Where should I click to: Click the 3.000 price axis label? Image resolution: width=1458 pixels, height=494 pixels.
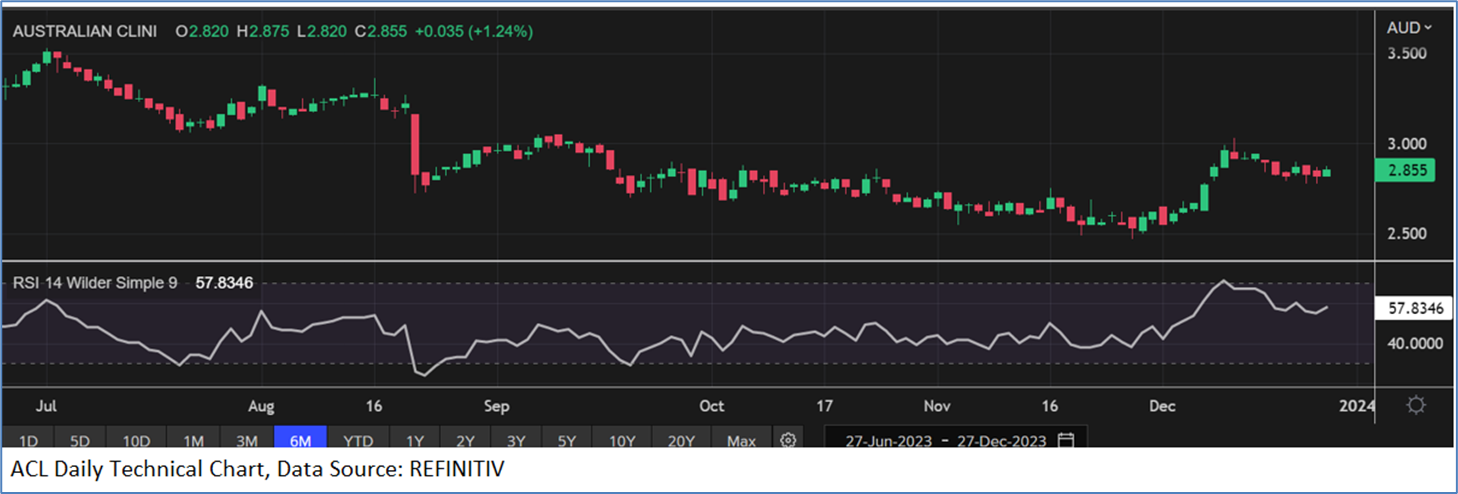[x=1406, y=144]
